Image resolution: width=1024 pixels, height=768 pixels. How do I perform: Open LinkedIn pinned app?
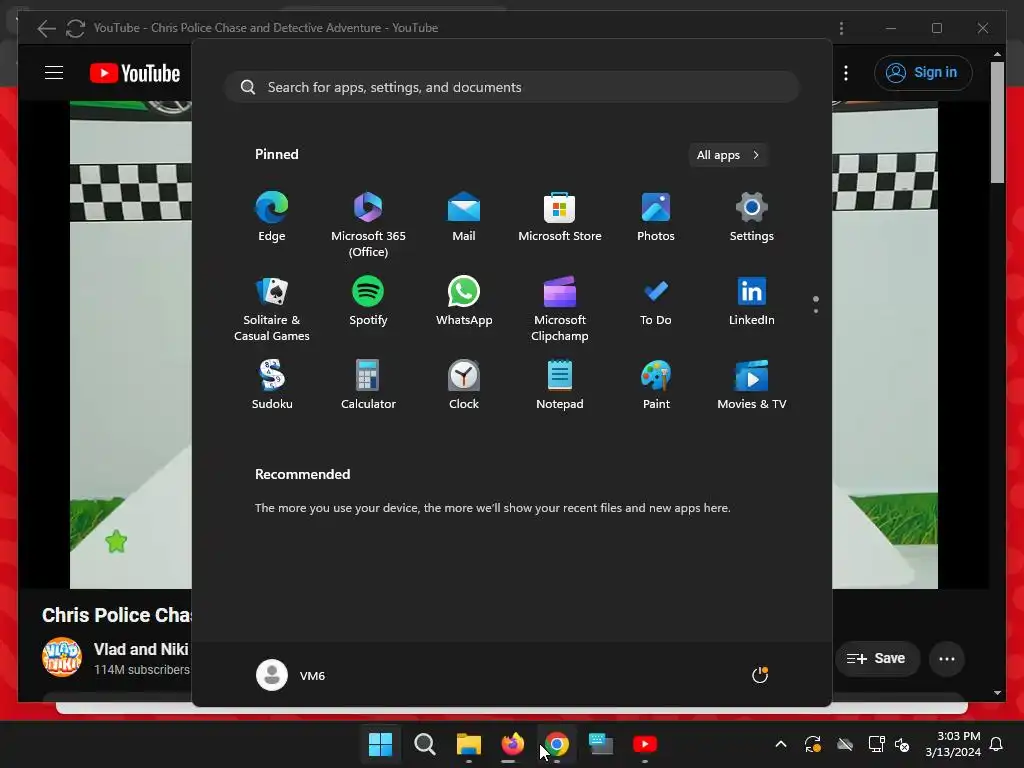click(x=752, y=301)
